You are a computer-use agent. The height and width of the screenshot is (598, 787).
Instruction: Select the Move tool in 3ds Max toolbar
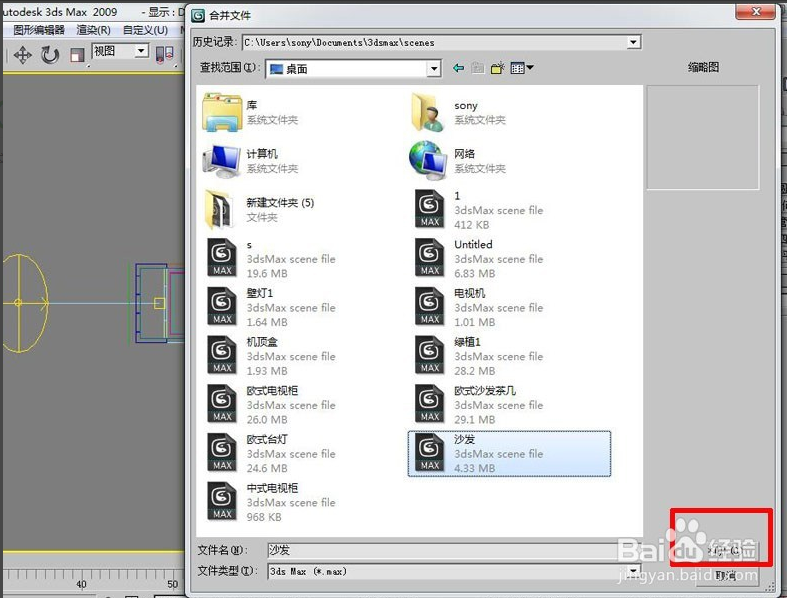pos(23,55)
